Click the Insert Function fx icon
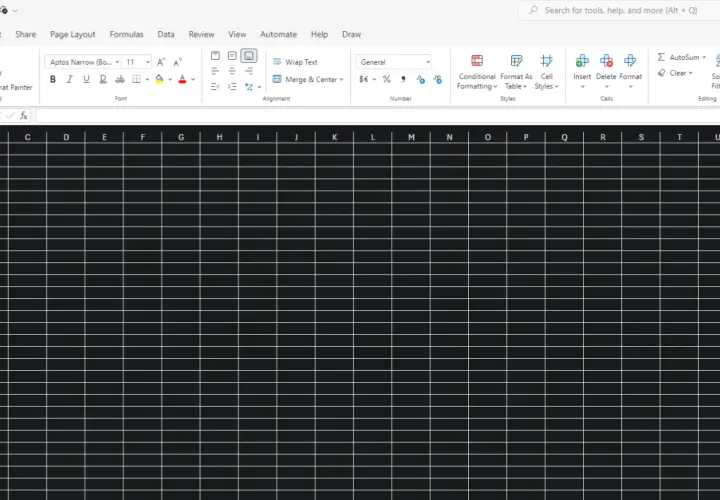Image resolution: width=720 pixels, height=500 pixels. point(24,116)
